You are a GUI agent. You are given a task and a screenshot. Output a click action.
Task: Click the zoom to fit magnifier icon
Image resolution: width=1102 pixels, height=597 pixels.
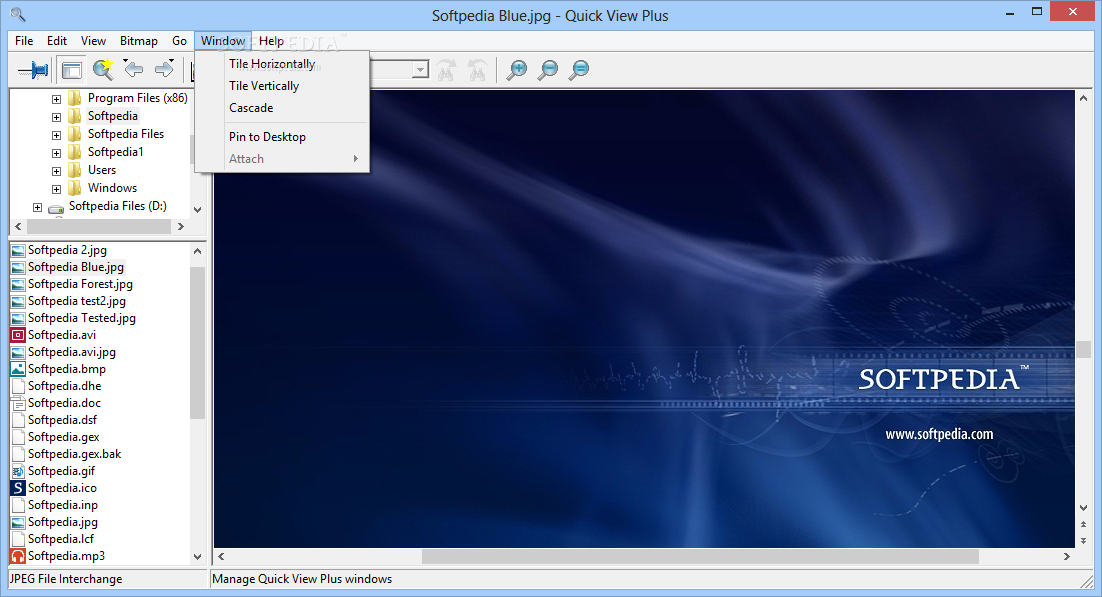tap(578, 70)
